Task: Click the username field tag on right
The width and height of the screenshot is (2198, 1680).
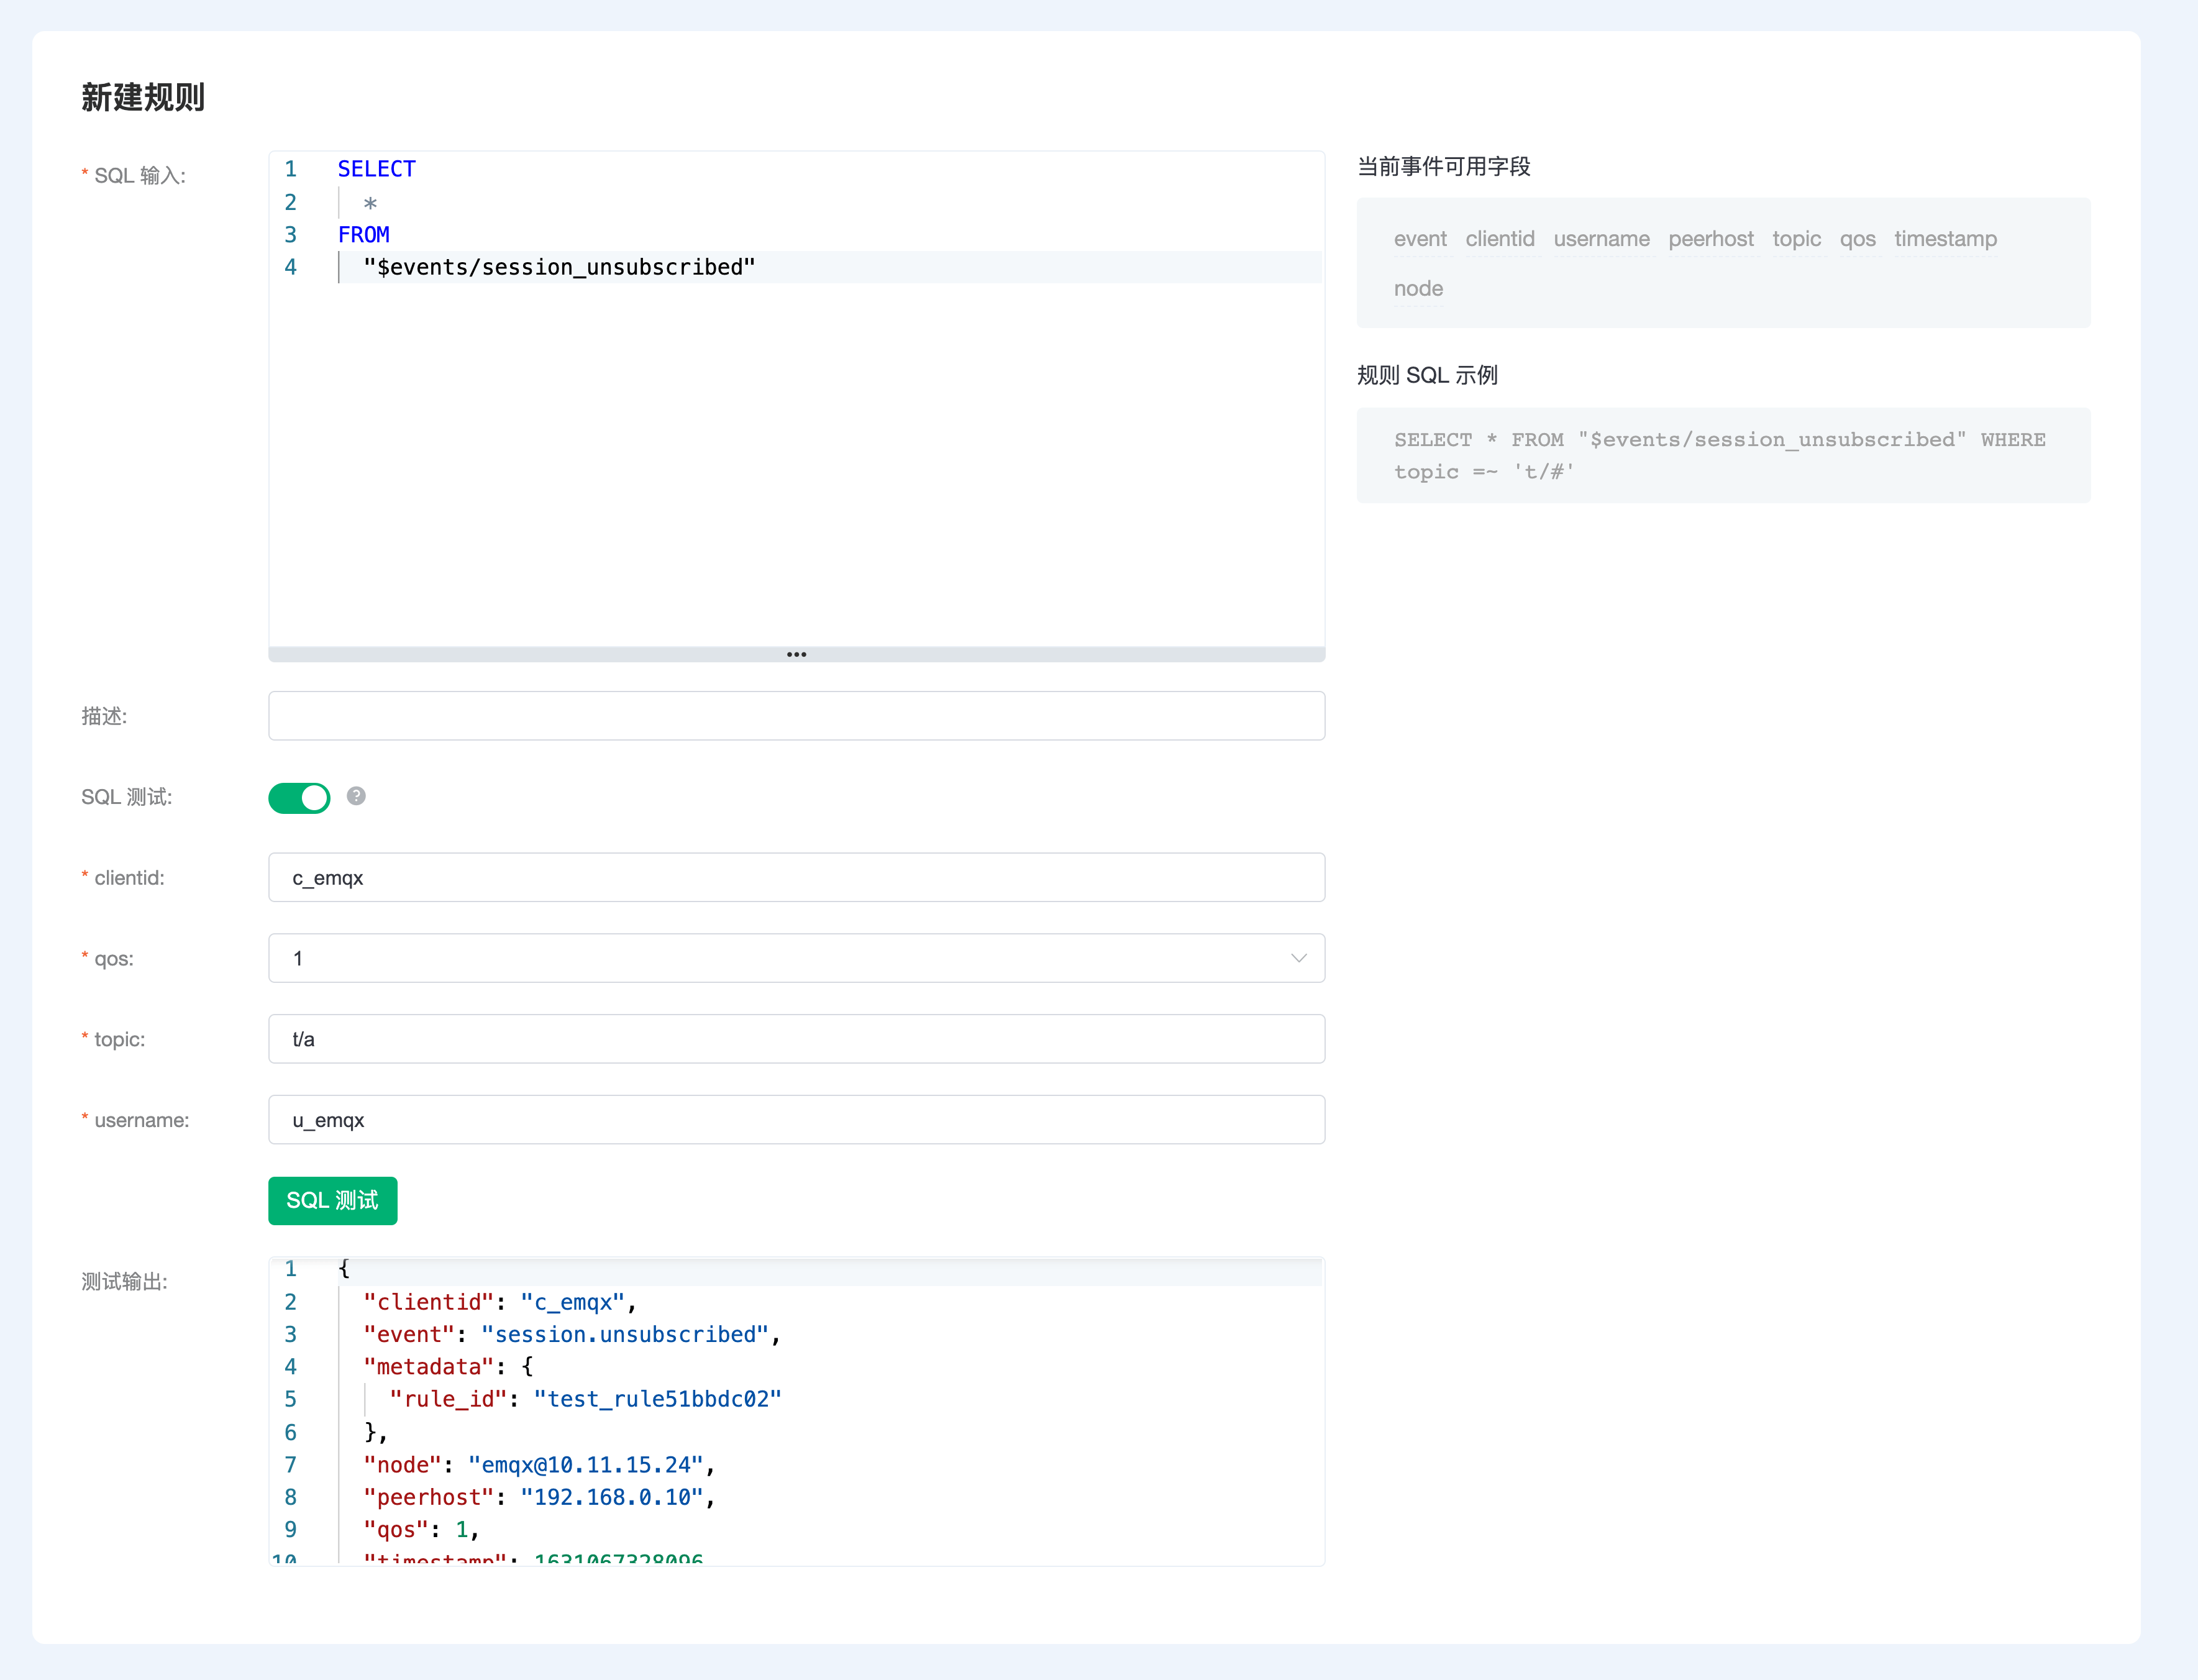Action: [x=1601, y=239]
